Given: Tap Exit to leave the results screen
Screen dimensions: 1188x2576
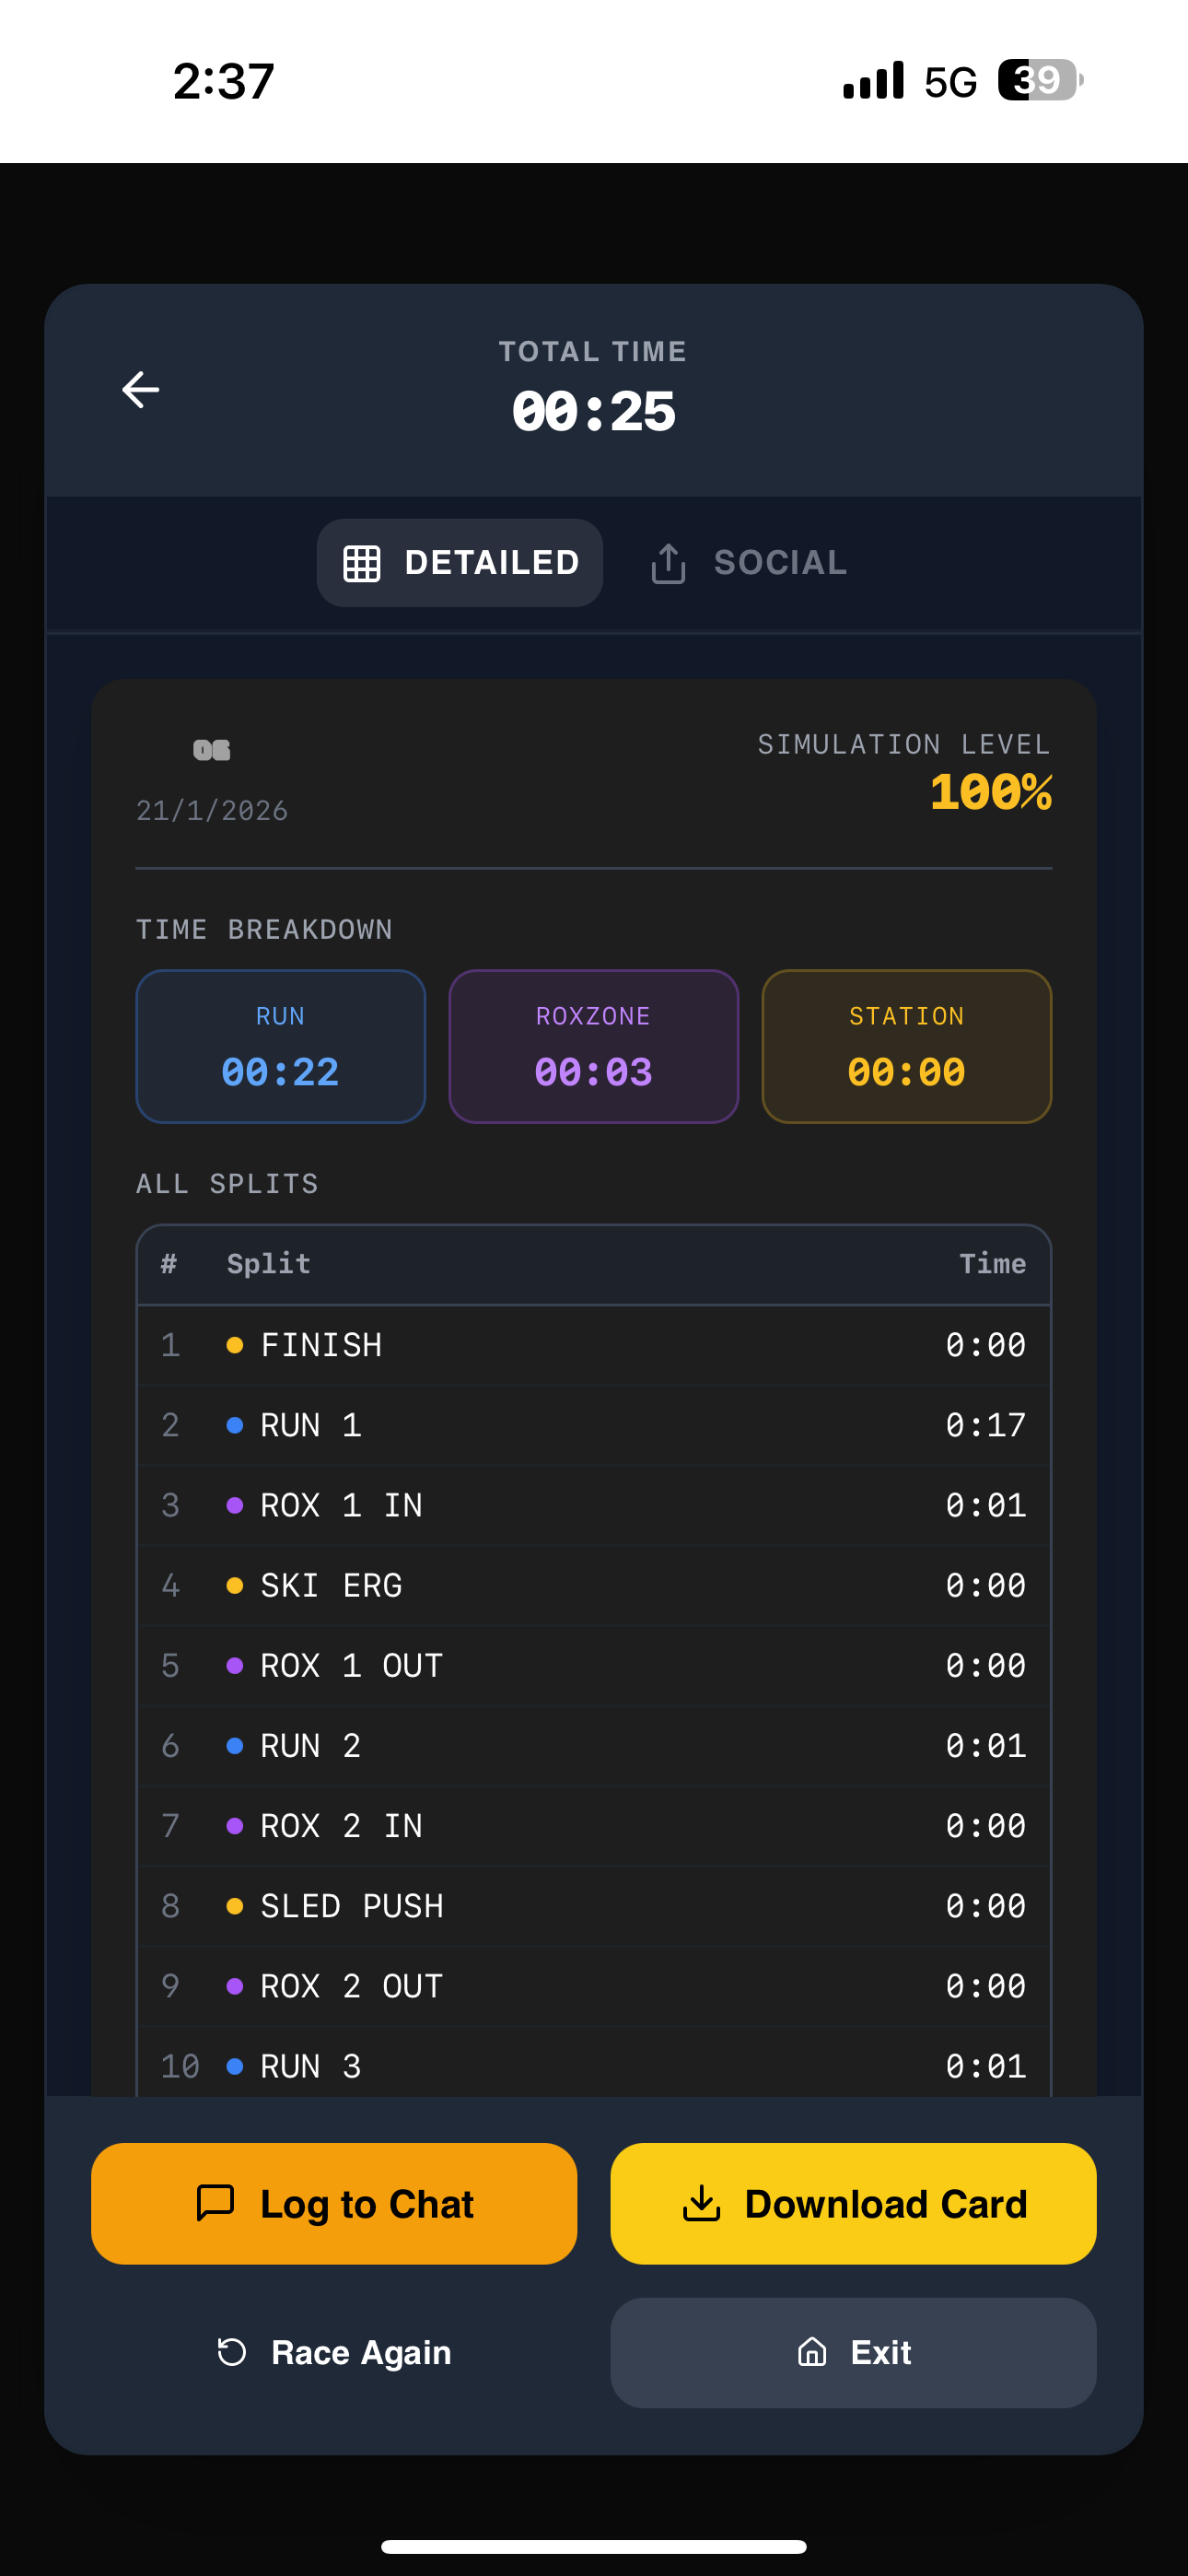Looking at the screenshot, I should (852, 2352).
